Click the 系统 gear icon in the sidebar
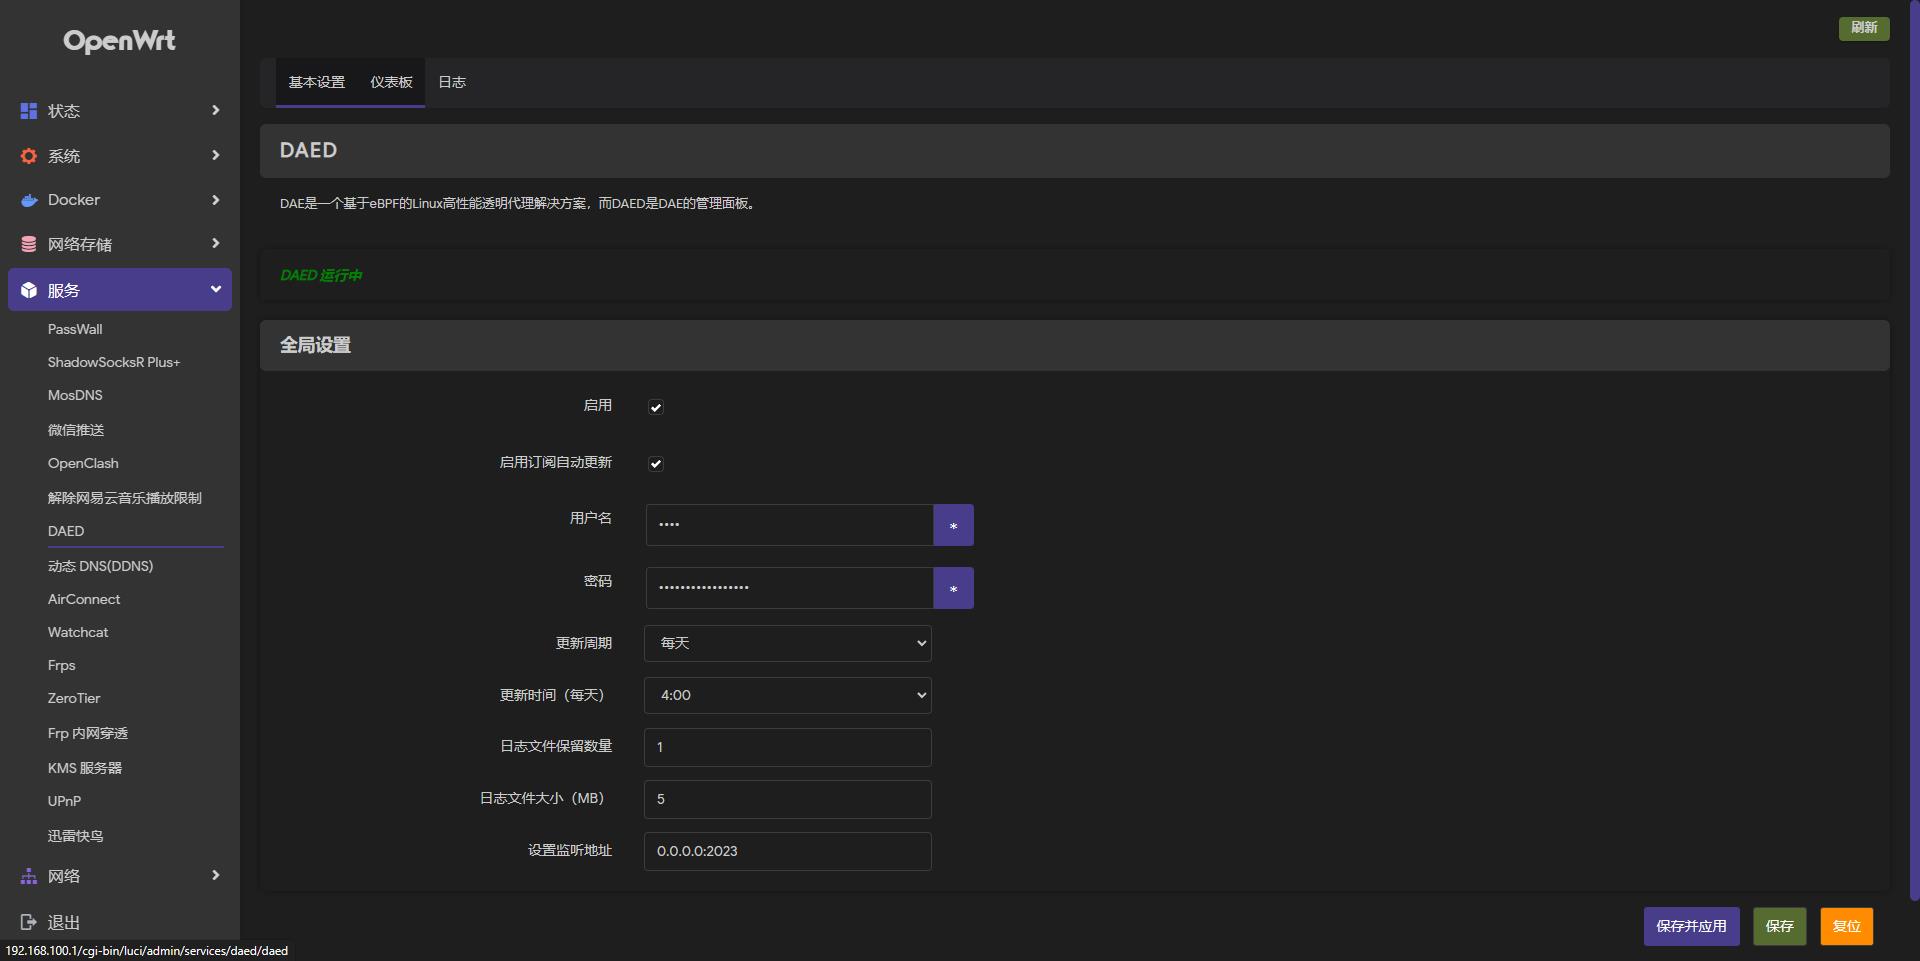 (29, 156)
